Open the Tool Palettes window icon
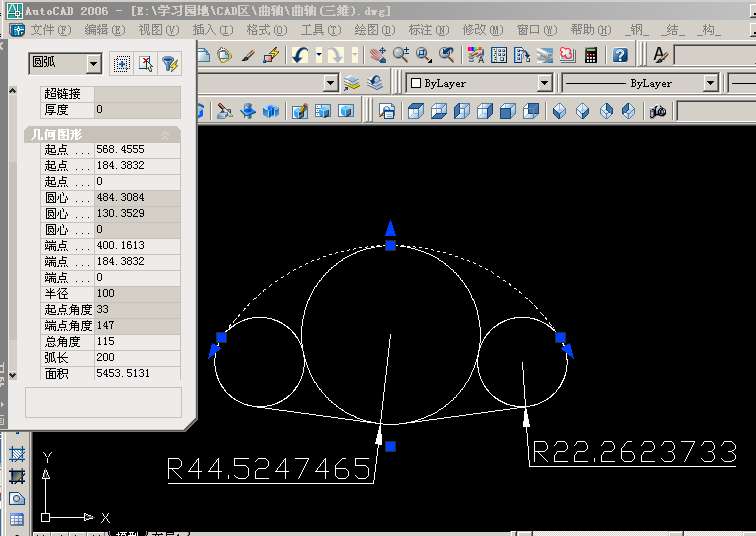 coord(522,55)
